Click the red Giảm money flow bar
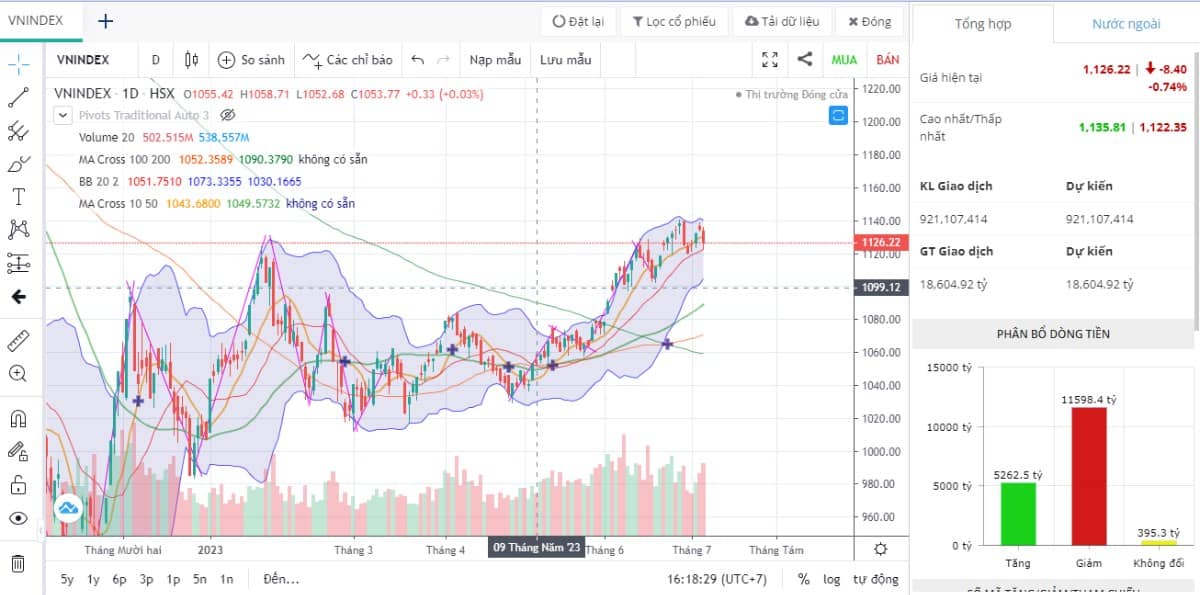Image resolution: width=1200 pixels, height=595 pixels. point(1089,475)
